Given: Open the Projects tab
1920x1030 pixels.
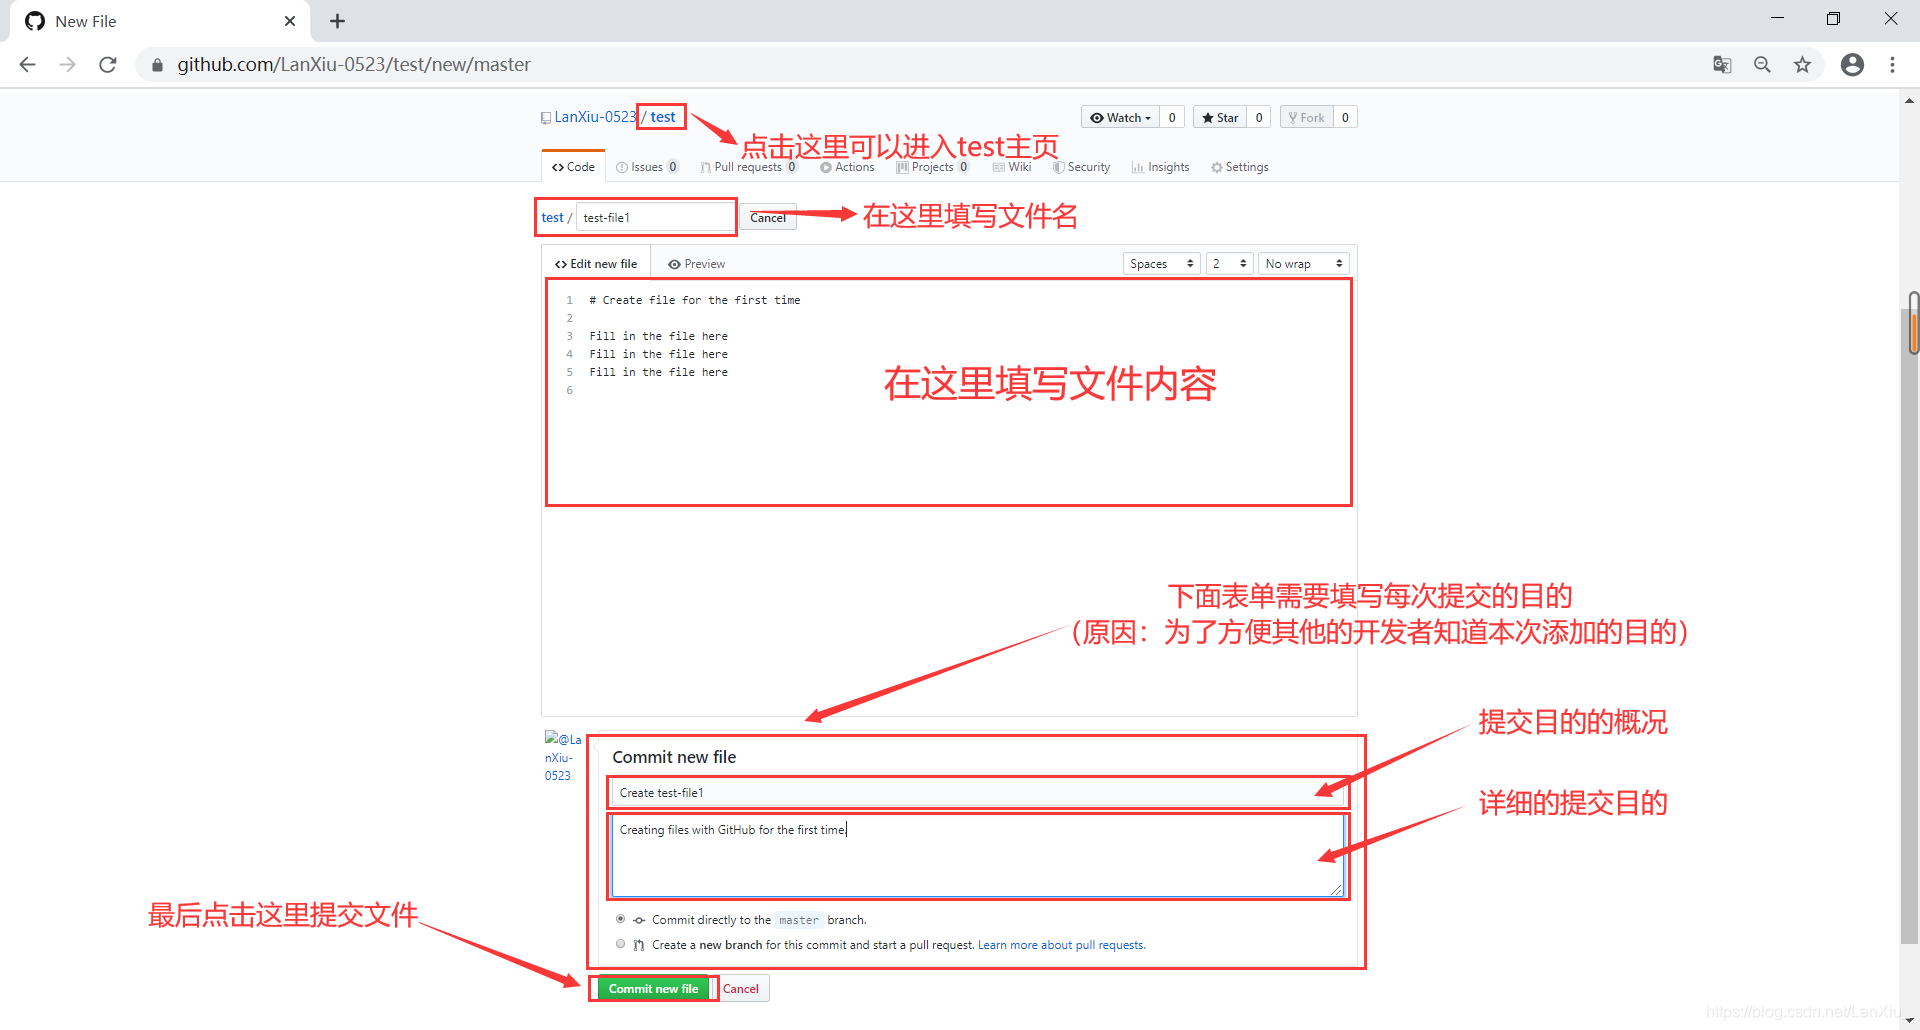Looking at the screenshot, I should [932, 167].
